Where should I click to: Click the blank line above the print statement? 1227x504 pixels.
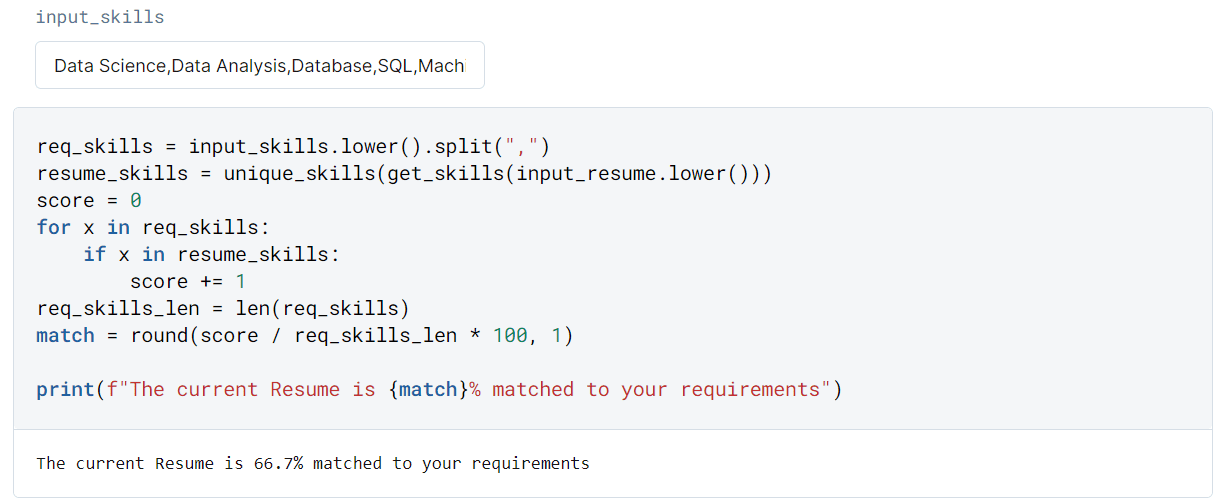[x=439, y=362]
